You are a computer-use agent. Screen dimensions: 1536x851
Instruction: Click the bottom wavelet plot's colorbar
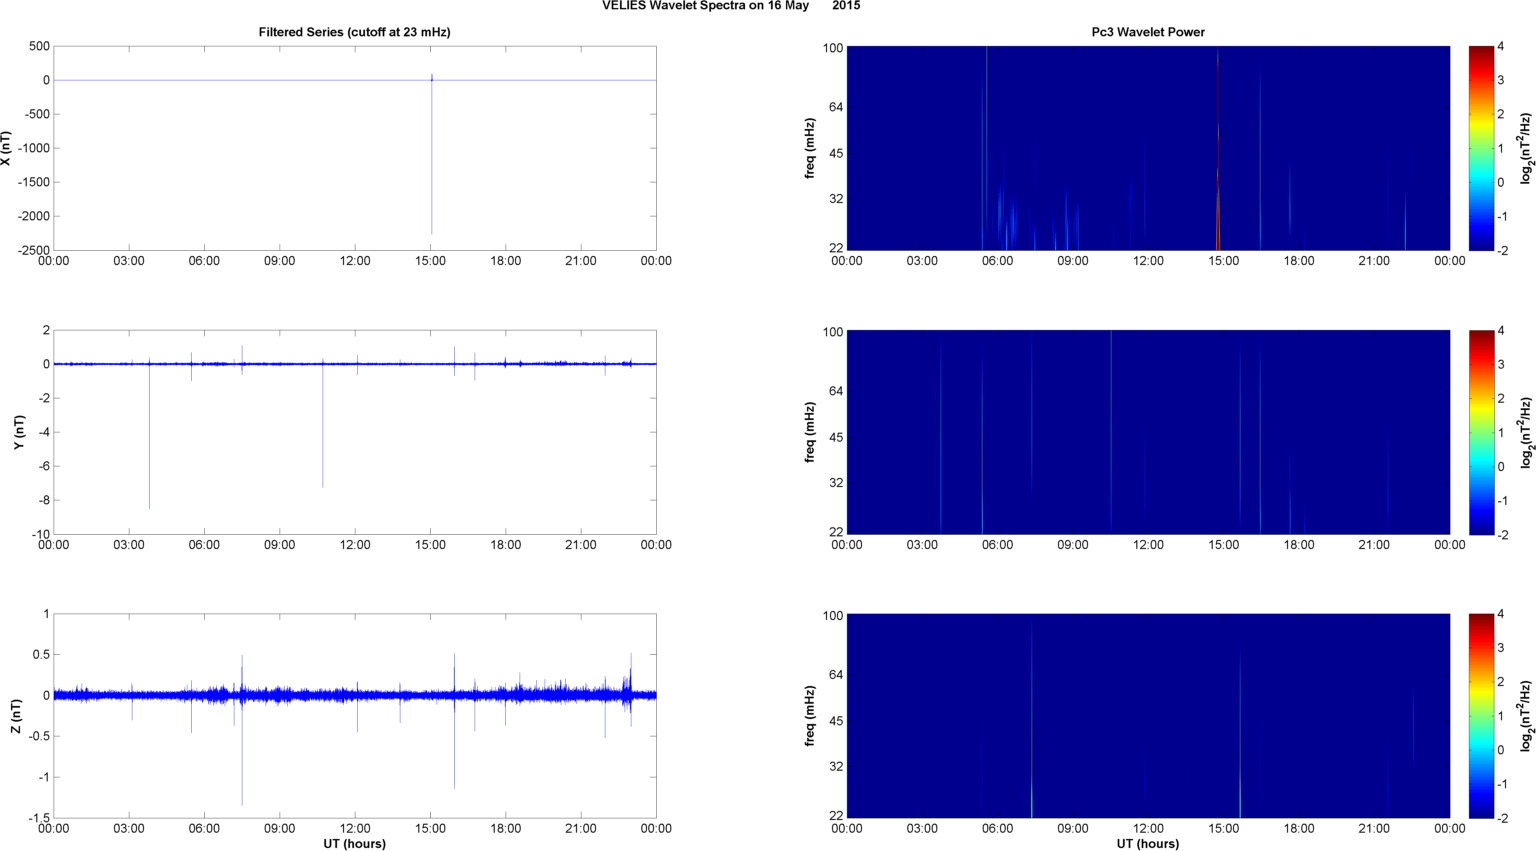coord(1481,716)
